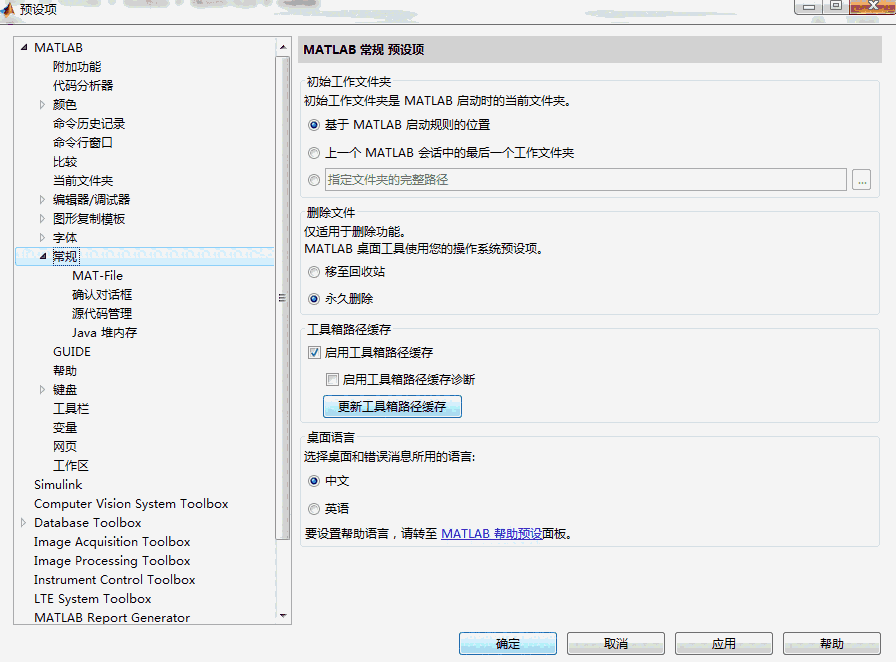Expand the Database Toolbox node
The image size is (896, 662).
(23, 523)
